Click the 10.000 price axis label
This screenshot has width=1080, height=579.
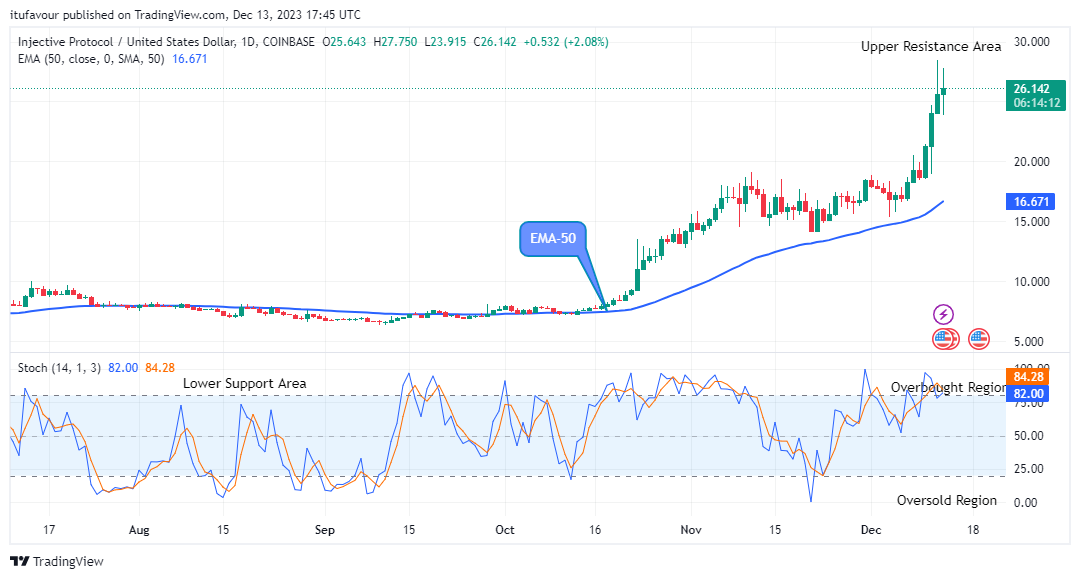click(x=1031, y=282)
